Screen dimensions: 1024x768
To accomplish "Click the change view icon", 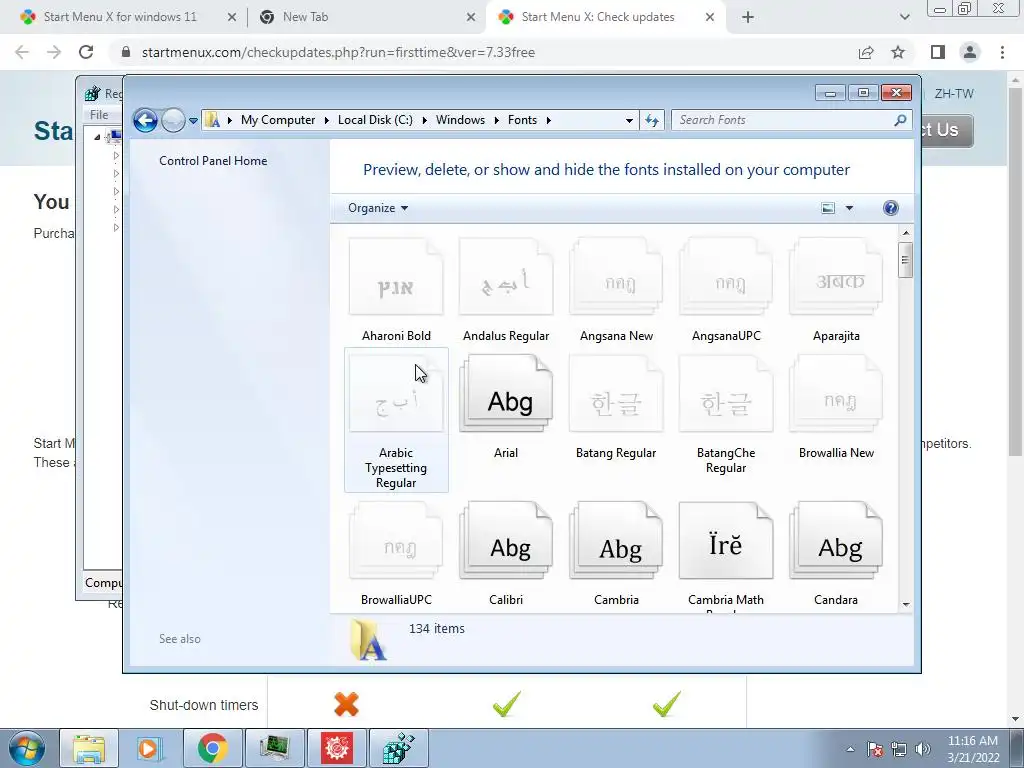I will pyautogui.click(x=827, y=208).
